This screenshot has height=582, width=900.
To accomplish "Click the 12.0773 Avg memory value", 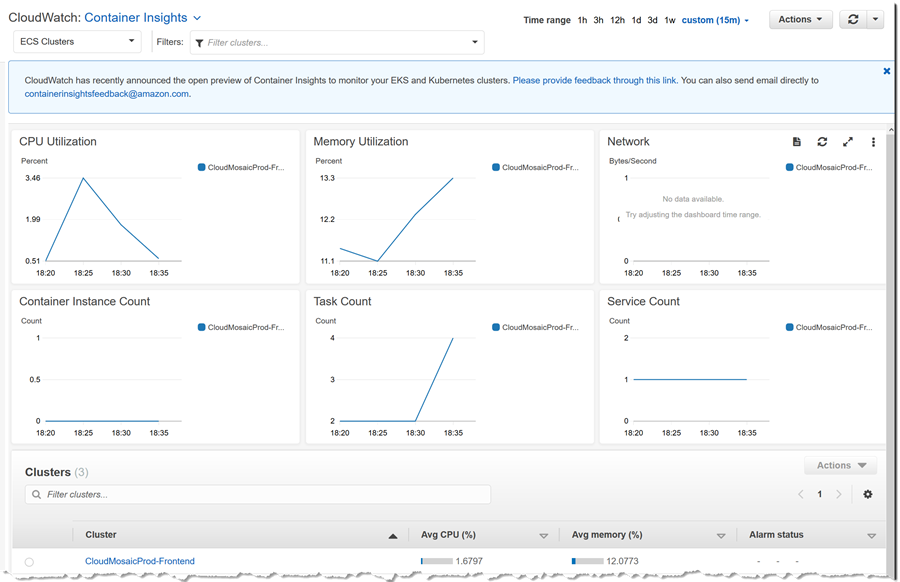I will [622, 561].
